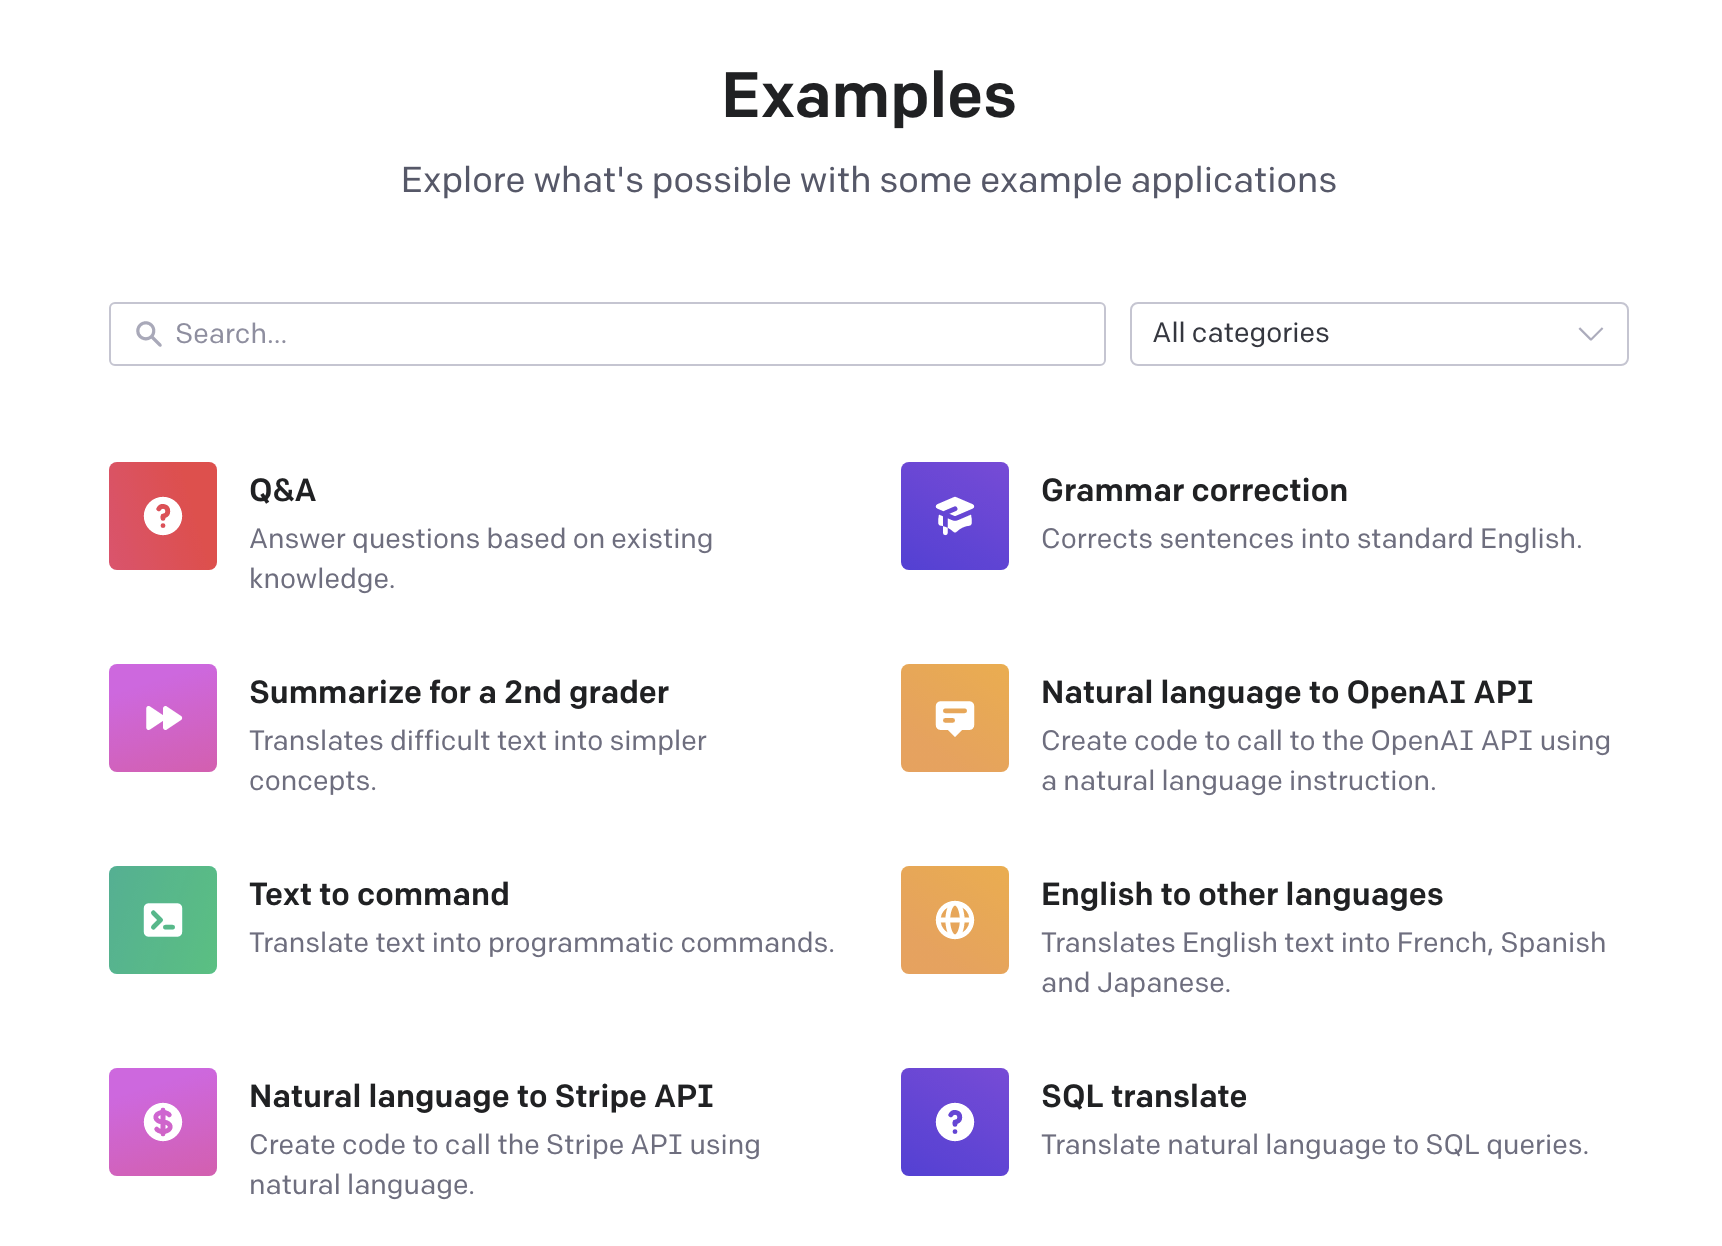
Task: Click the Grammar correction graduation cap icon
Action: (954, 516)
